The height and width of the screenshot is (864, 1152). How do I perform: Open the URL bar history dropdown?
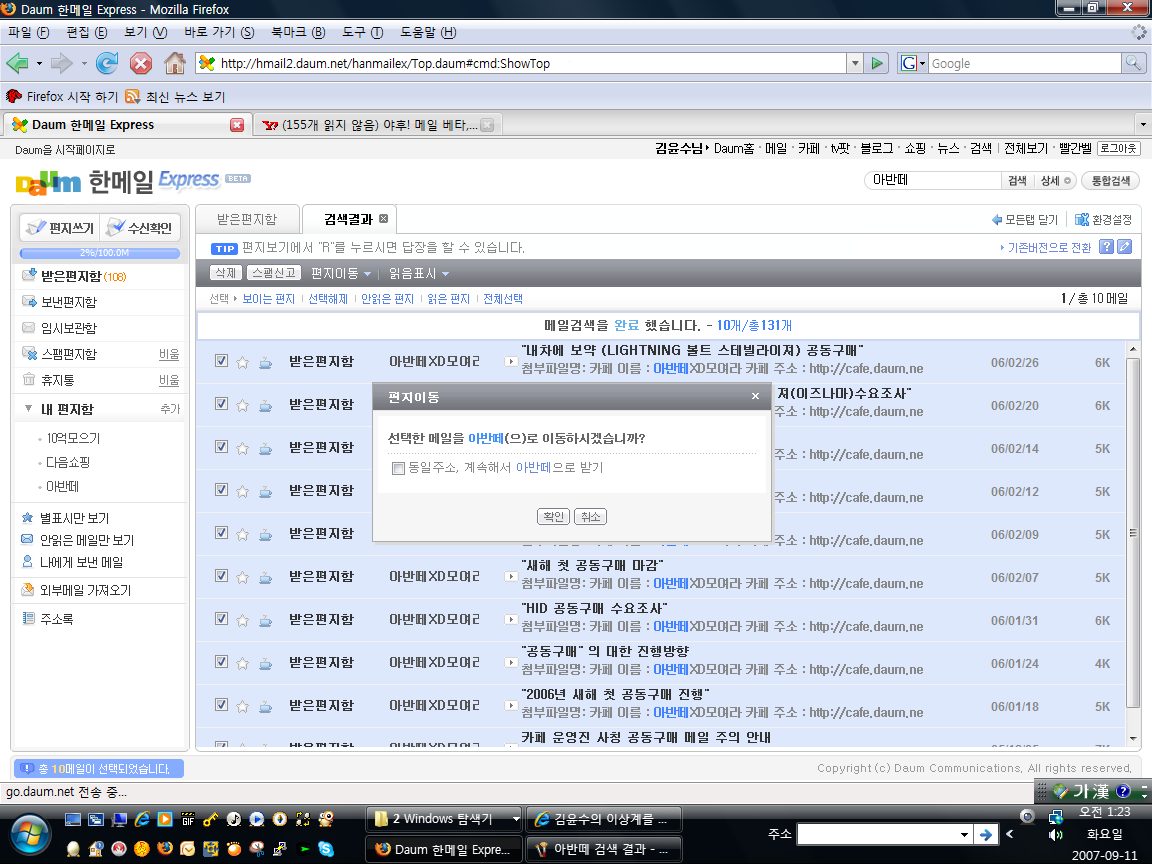coord(854,63)
